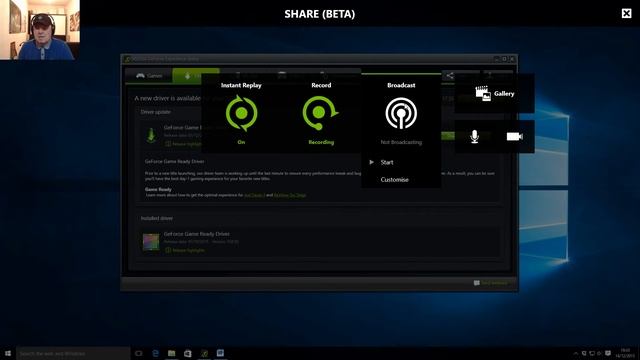Select the green Drivers tab
640x360 pixels.
[x=196, y=76]
